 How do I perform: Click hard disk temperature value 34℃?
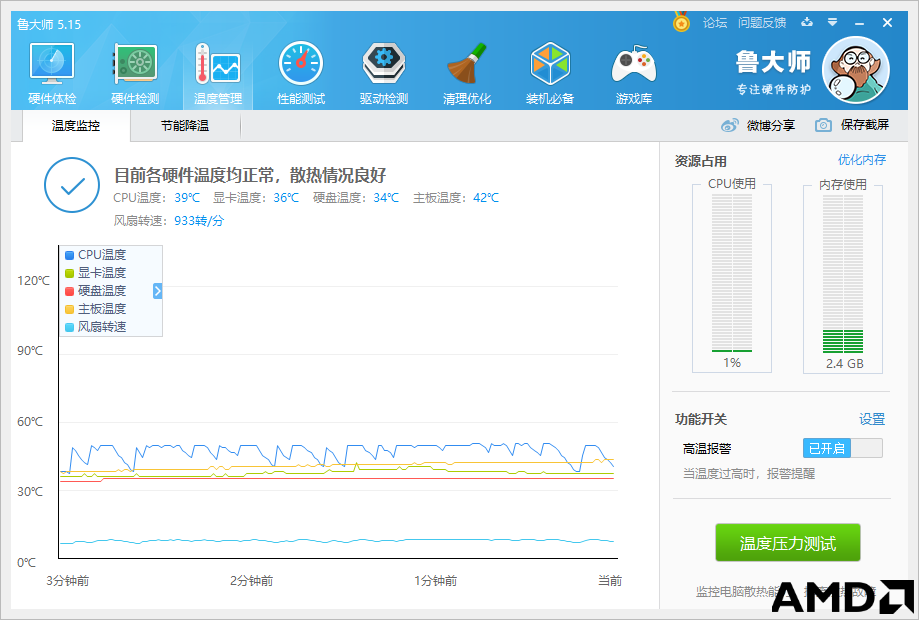point(386,198)
